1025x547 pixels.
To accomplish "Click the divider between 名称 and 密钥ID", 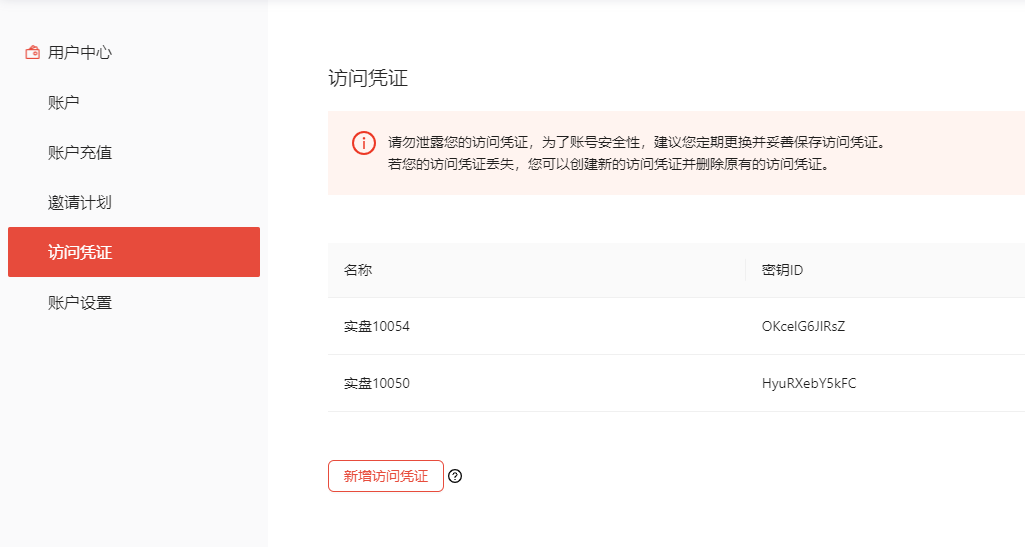I will [x=745, y=271].
